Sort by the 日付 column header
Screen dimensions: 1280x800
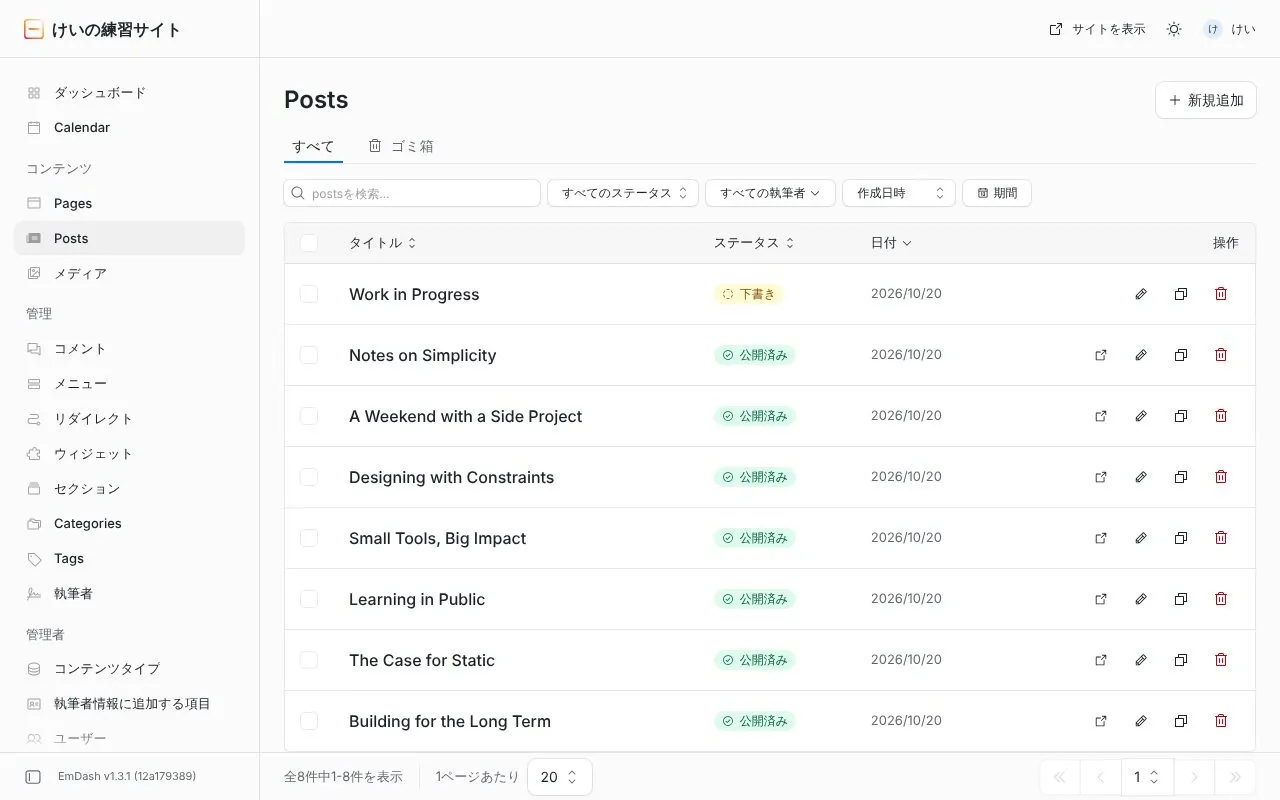coord(891,243)
